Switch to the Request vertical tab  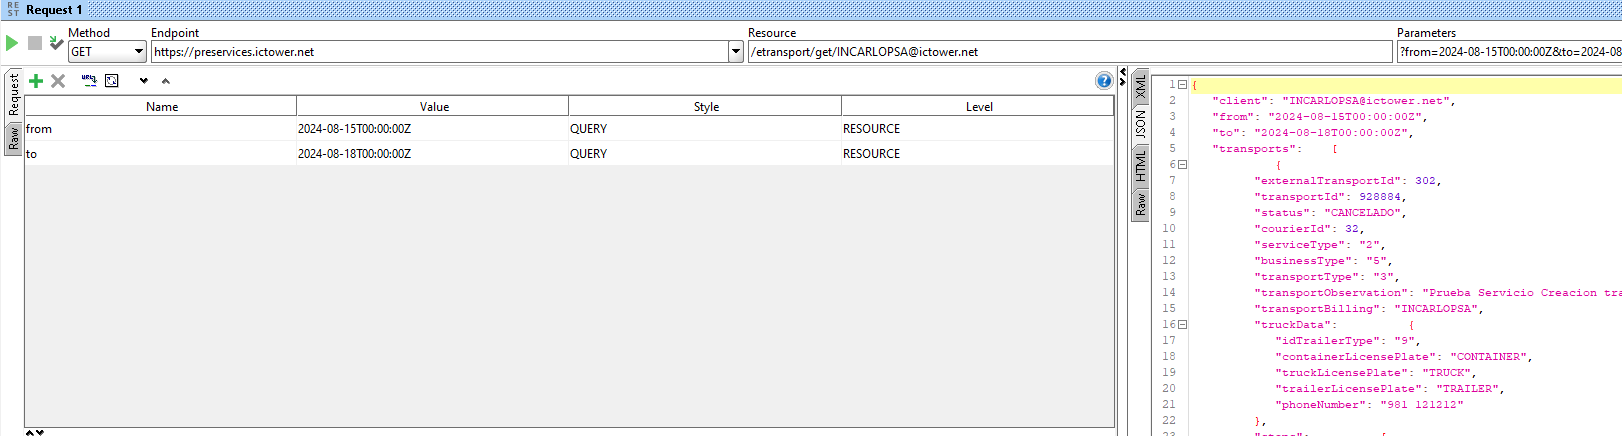(x=14, y=94)
